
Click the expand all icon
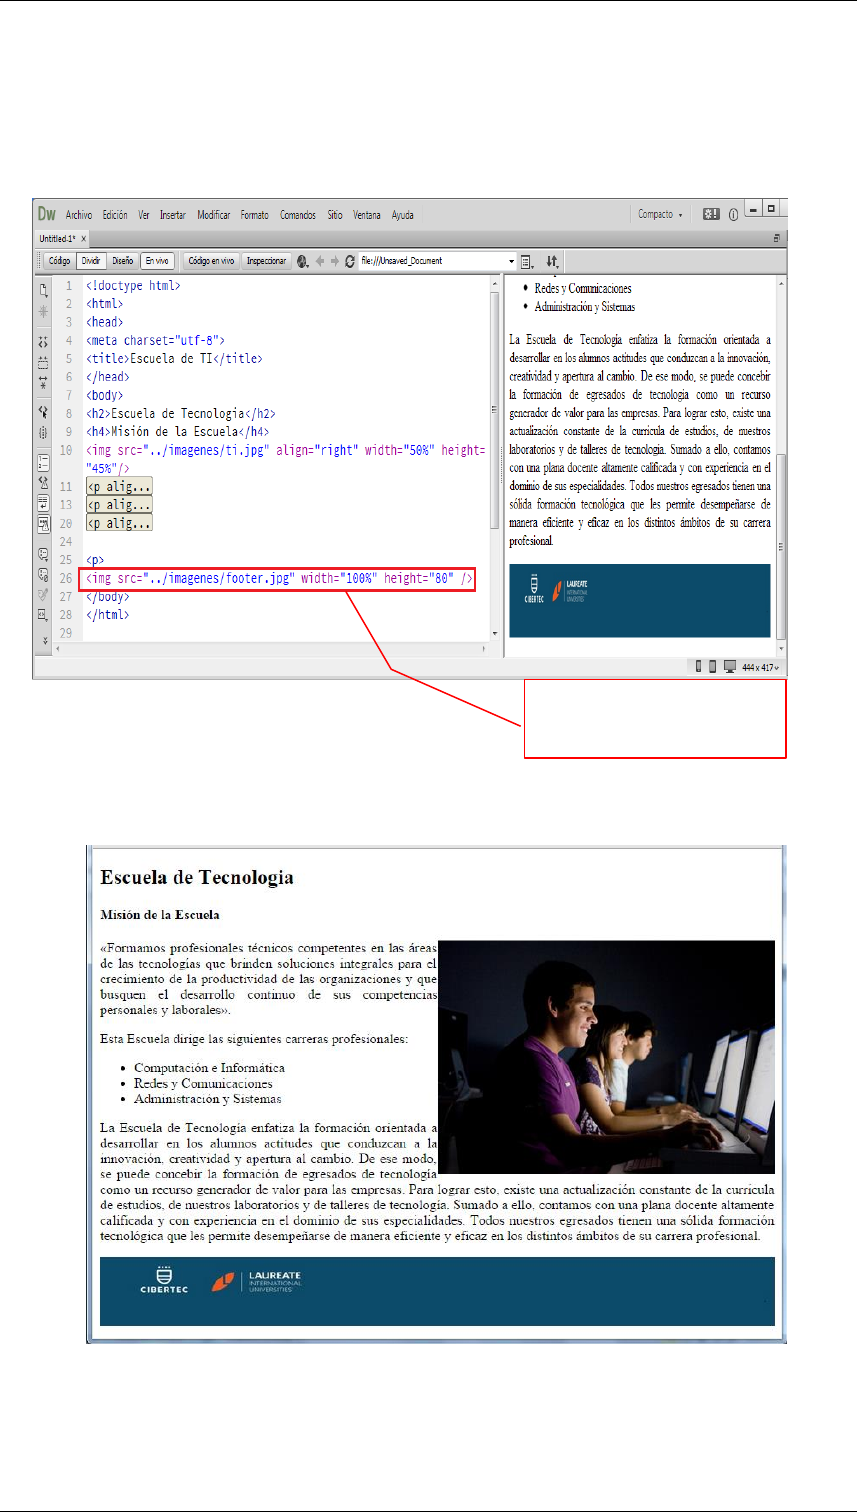(43, 382)
